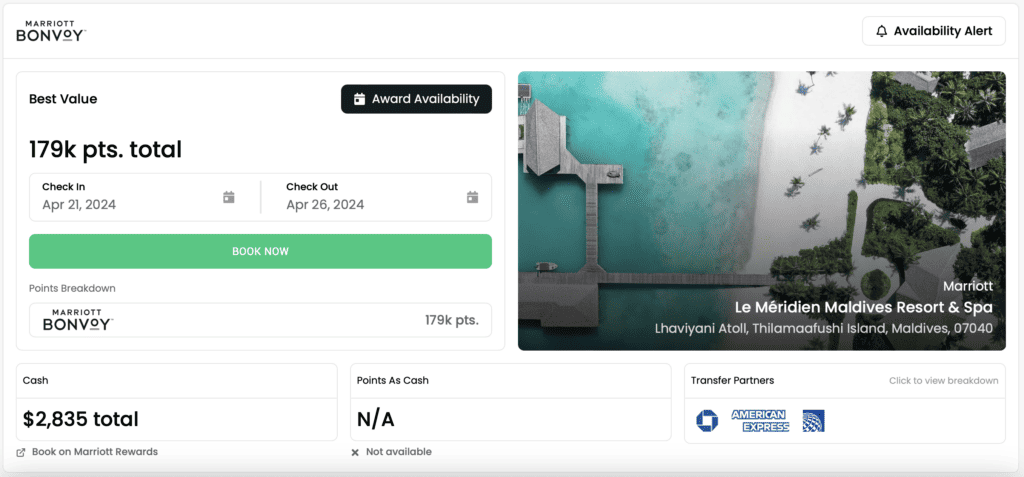The image size is (1024, 477).
Task: Click the 179k pts. breakdown value
Action: [451, 321]
